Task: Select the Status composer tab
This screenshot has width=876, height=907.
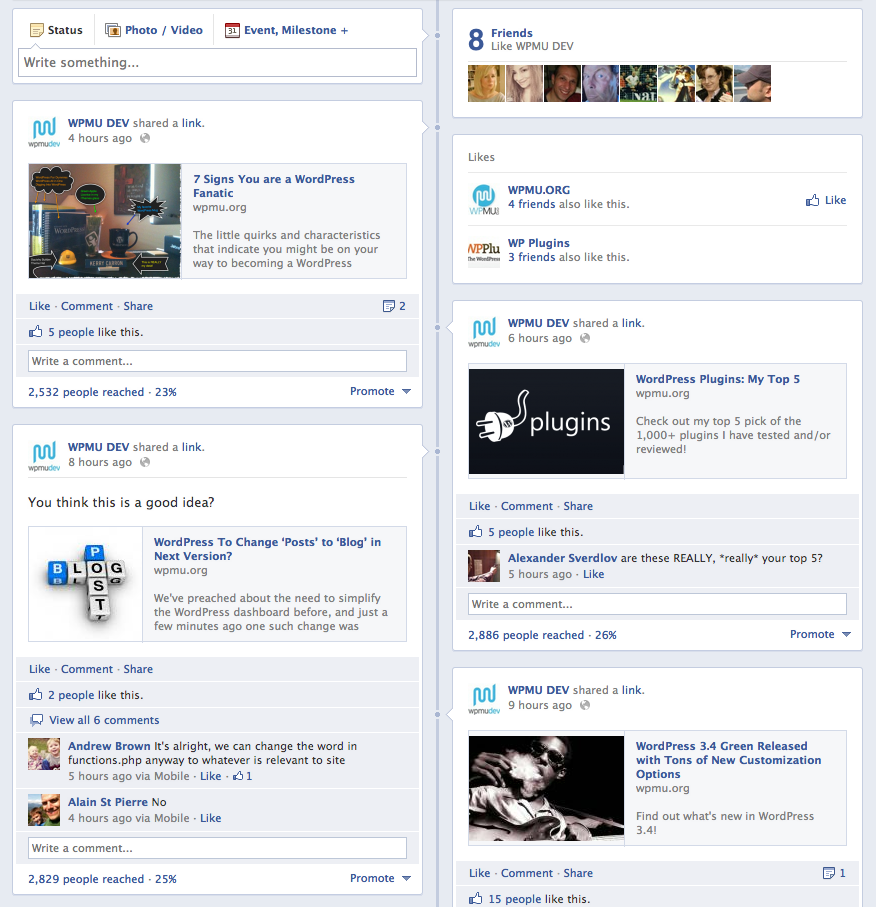Action: coord(56,30)
